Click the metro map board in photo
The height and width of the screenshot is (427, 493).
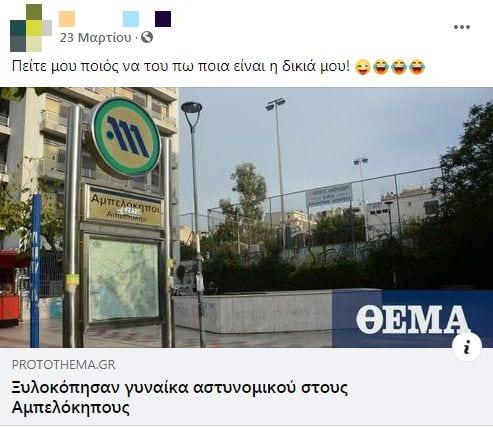[x=123, y=279]
